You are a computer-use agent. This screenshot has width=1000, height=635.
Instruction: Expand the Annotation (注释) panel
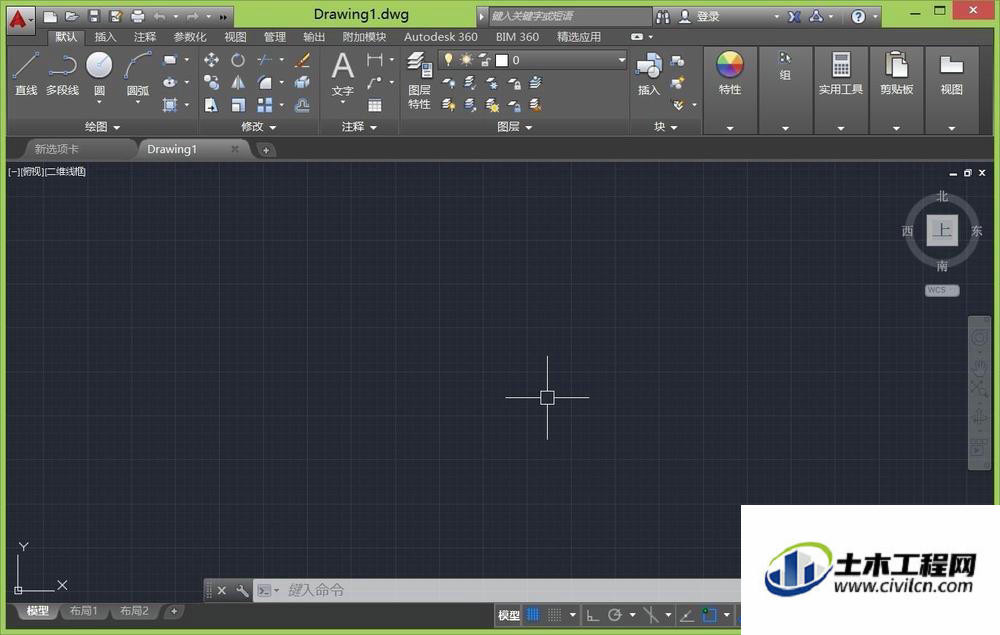[x=359, y=127]
